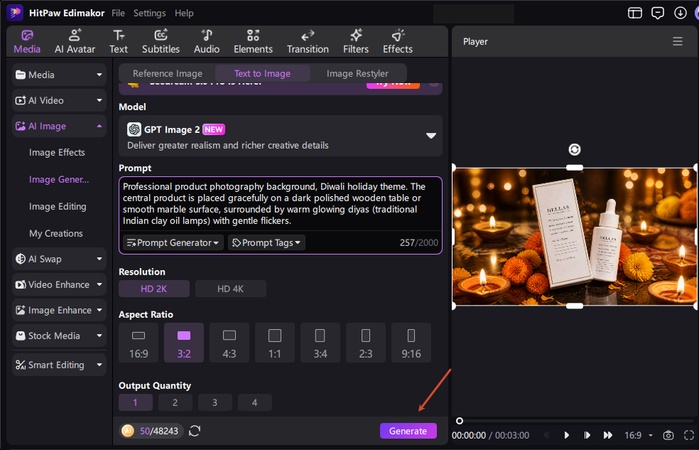The height and width of the screenshot is (450, 699).
Task: Open the Text tool
Action: pos(119,41)
